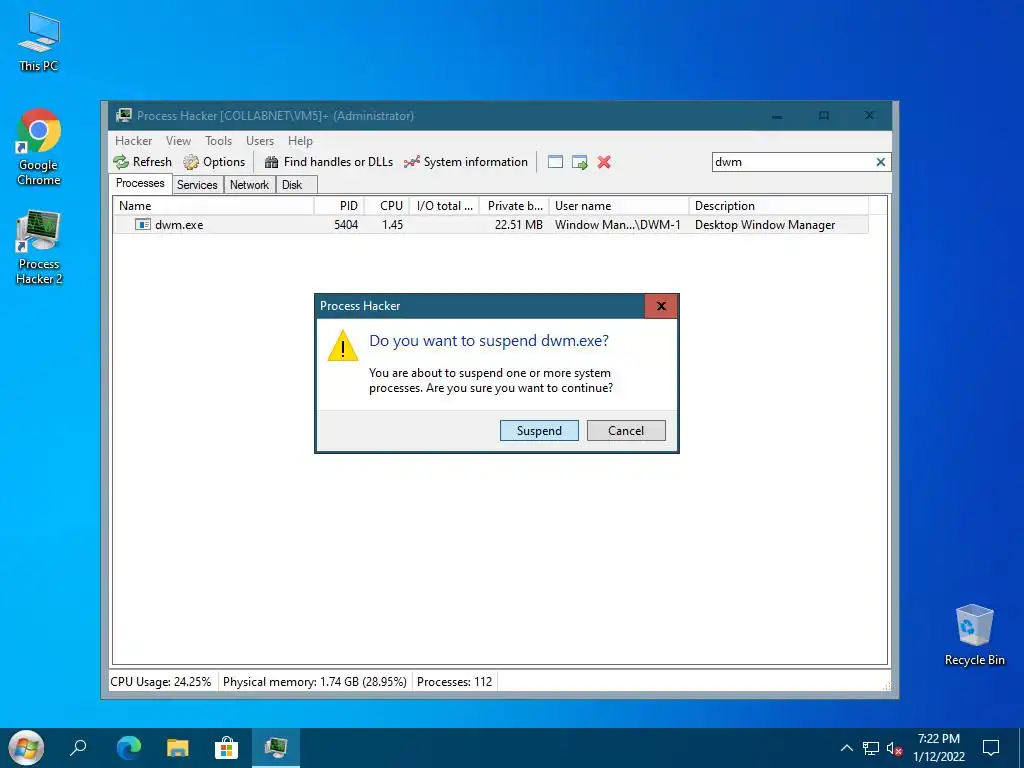Select the Processes tab
This screenshot has width=1024, height=768.
click(x=140, y=184)
